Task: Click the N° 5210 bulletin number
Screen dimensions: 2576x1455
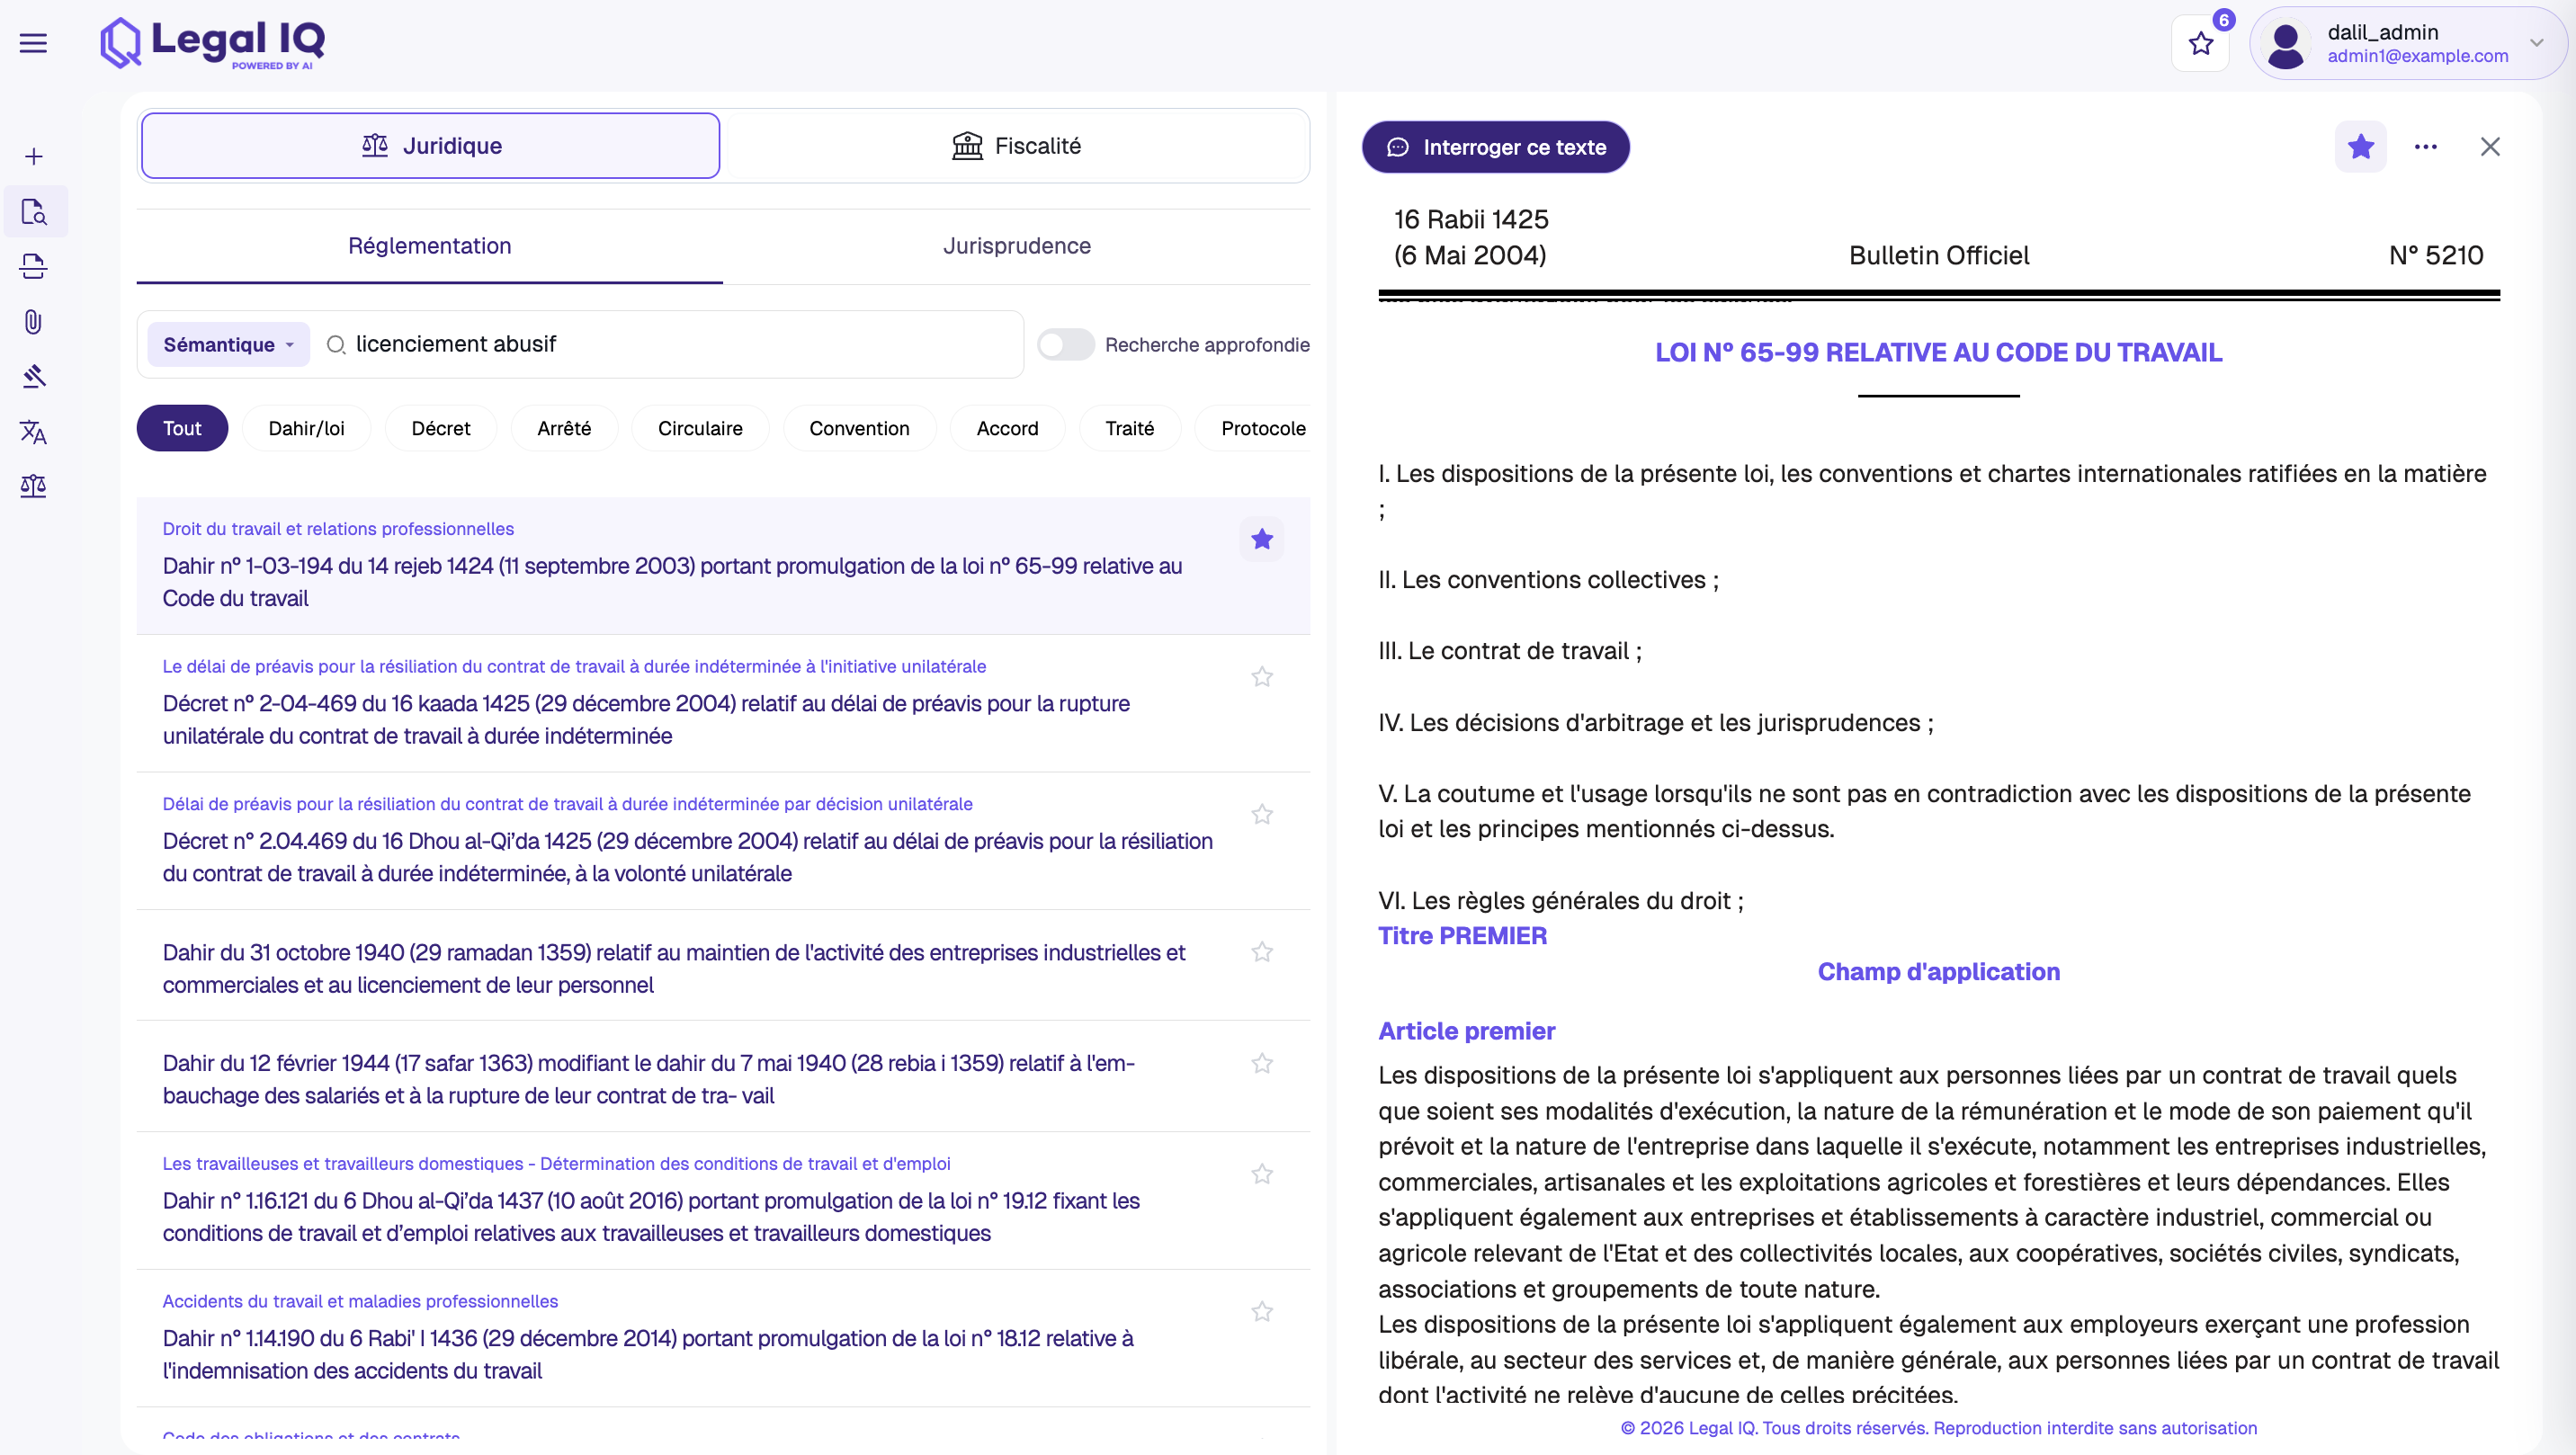Action: (2435, 256)
